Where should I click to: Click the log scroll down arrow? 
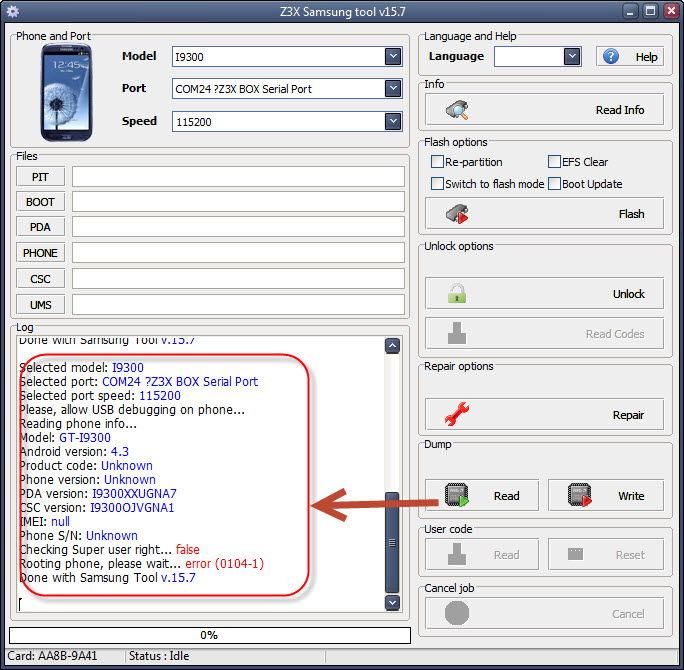pyautogui.click(x=393, y=602)
